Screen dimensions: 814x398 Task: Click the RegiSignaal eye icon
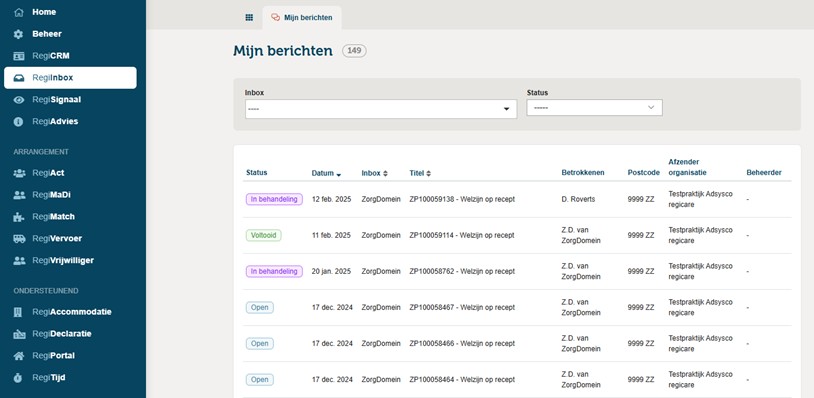pyautogui.click(x=19, y=100)
